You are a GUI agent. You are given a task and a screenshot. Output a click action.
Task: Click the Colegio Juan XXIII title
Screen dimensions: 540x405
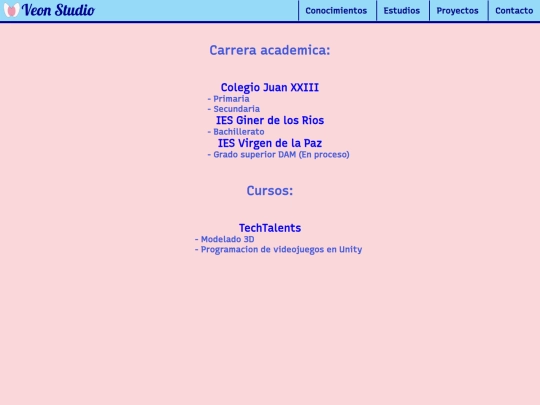(x=270, y=87)
